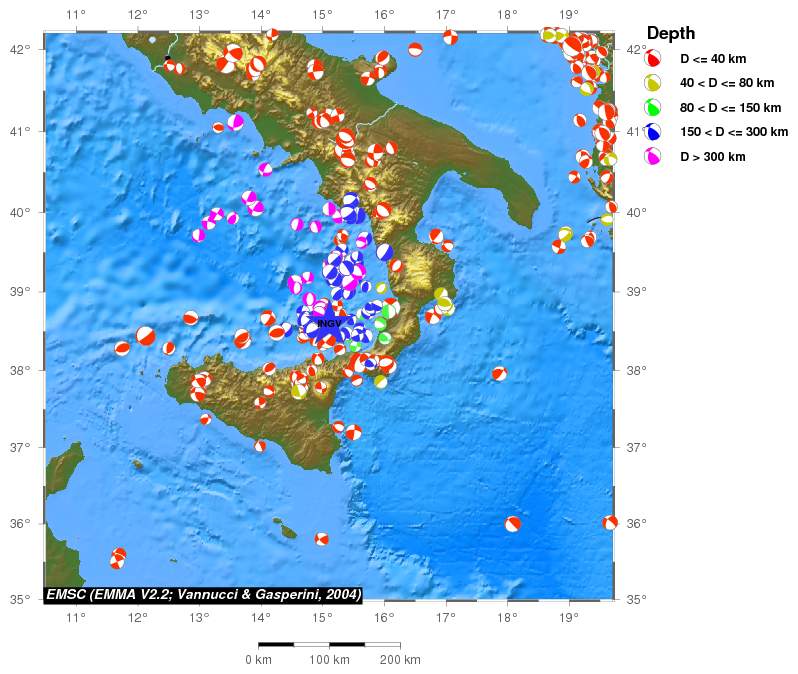Click the EMSC EMMA V2.2 credit caption
This screenshot has width=798, height=674.
(x=204, y=594)
